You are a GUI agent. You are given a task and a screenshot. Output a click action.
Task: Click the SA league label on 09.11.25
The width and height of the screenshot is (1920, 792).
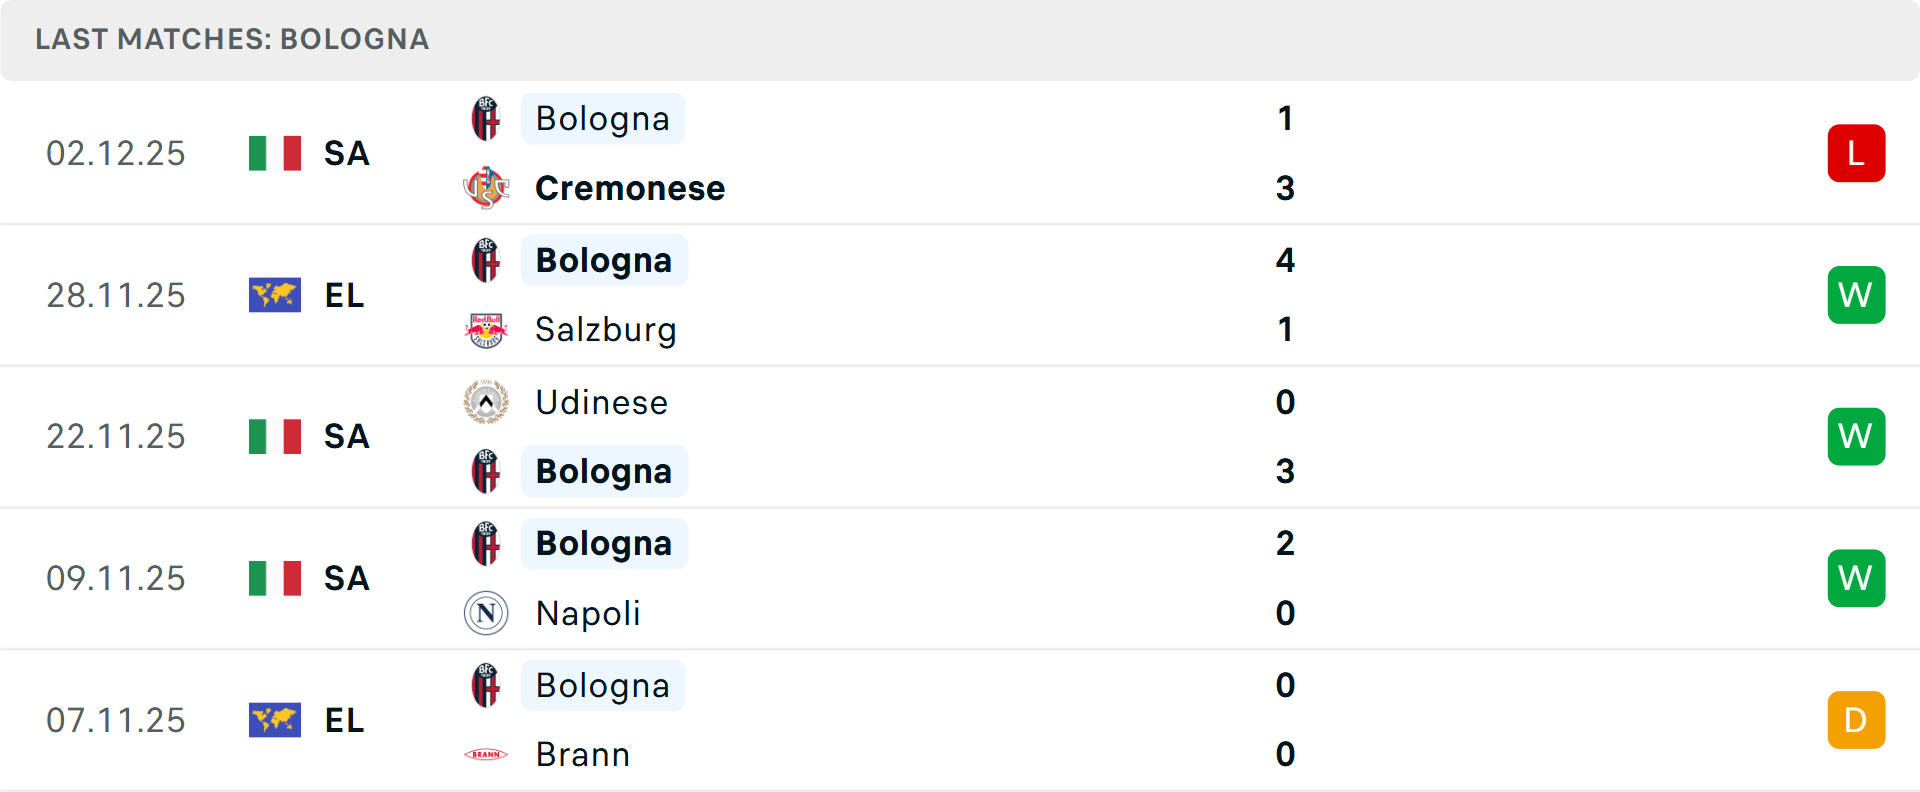[x=347, y=578]
